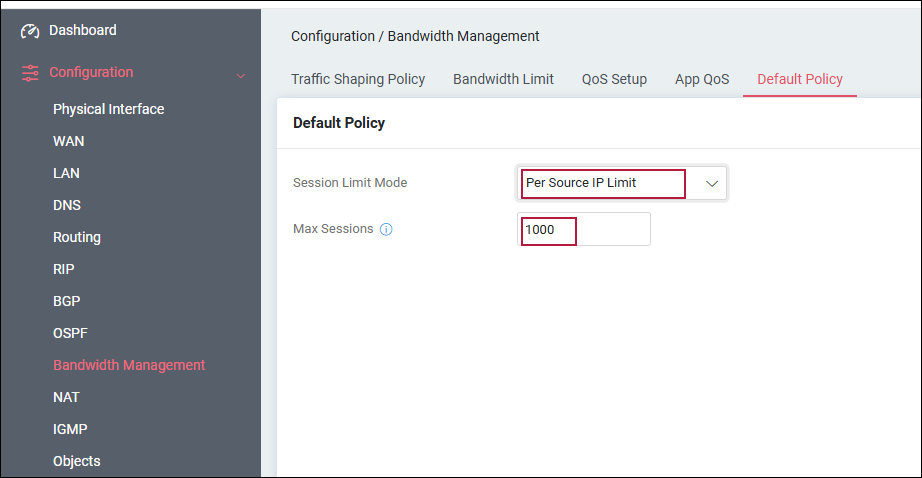The image size is (922, 478).
Task: Open DNS configuration in sidebar
Action: 67,205
